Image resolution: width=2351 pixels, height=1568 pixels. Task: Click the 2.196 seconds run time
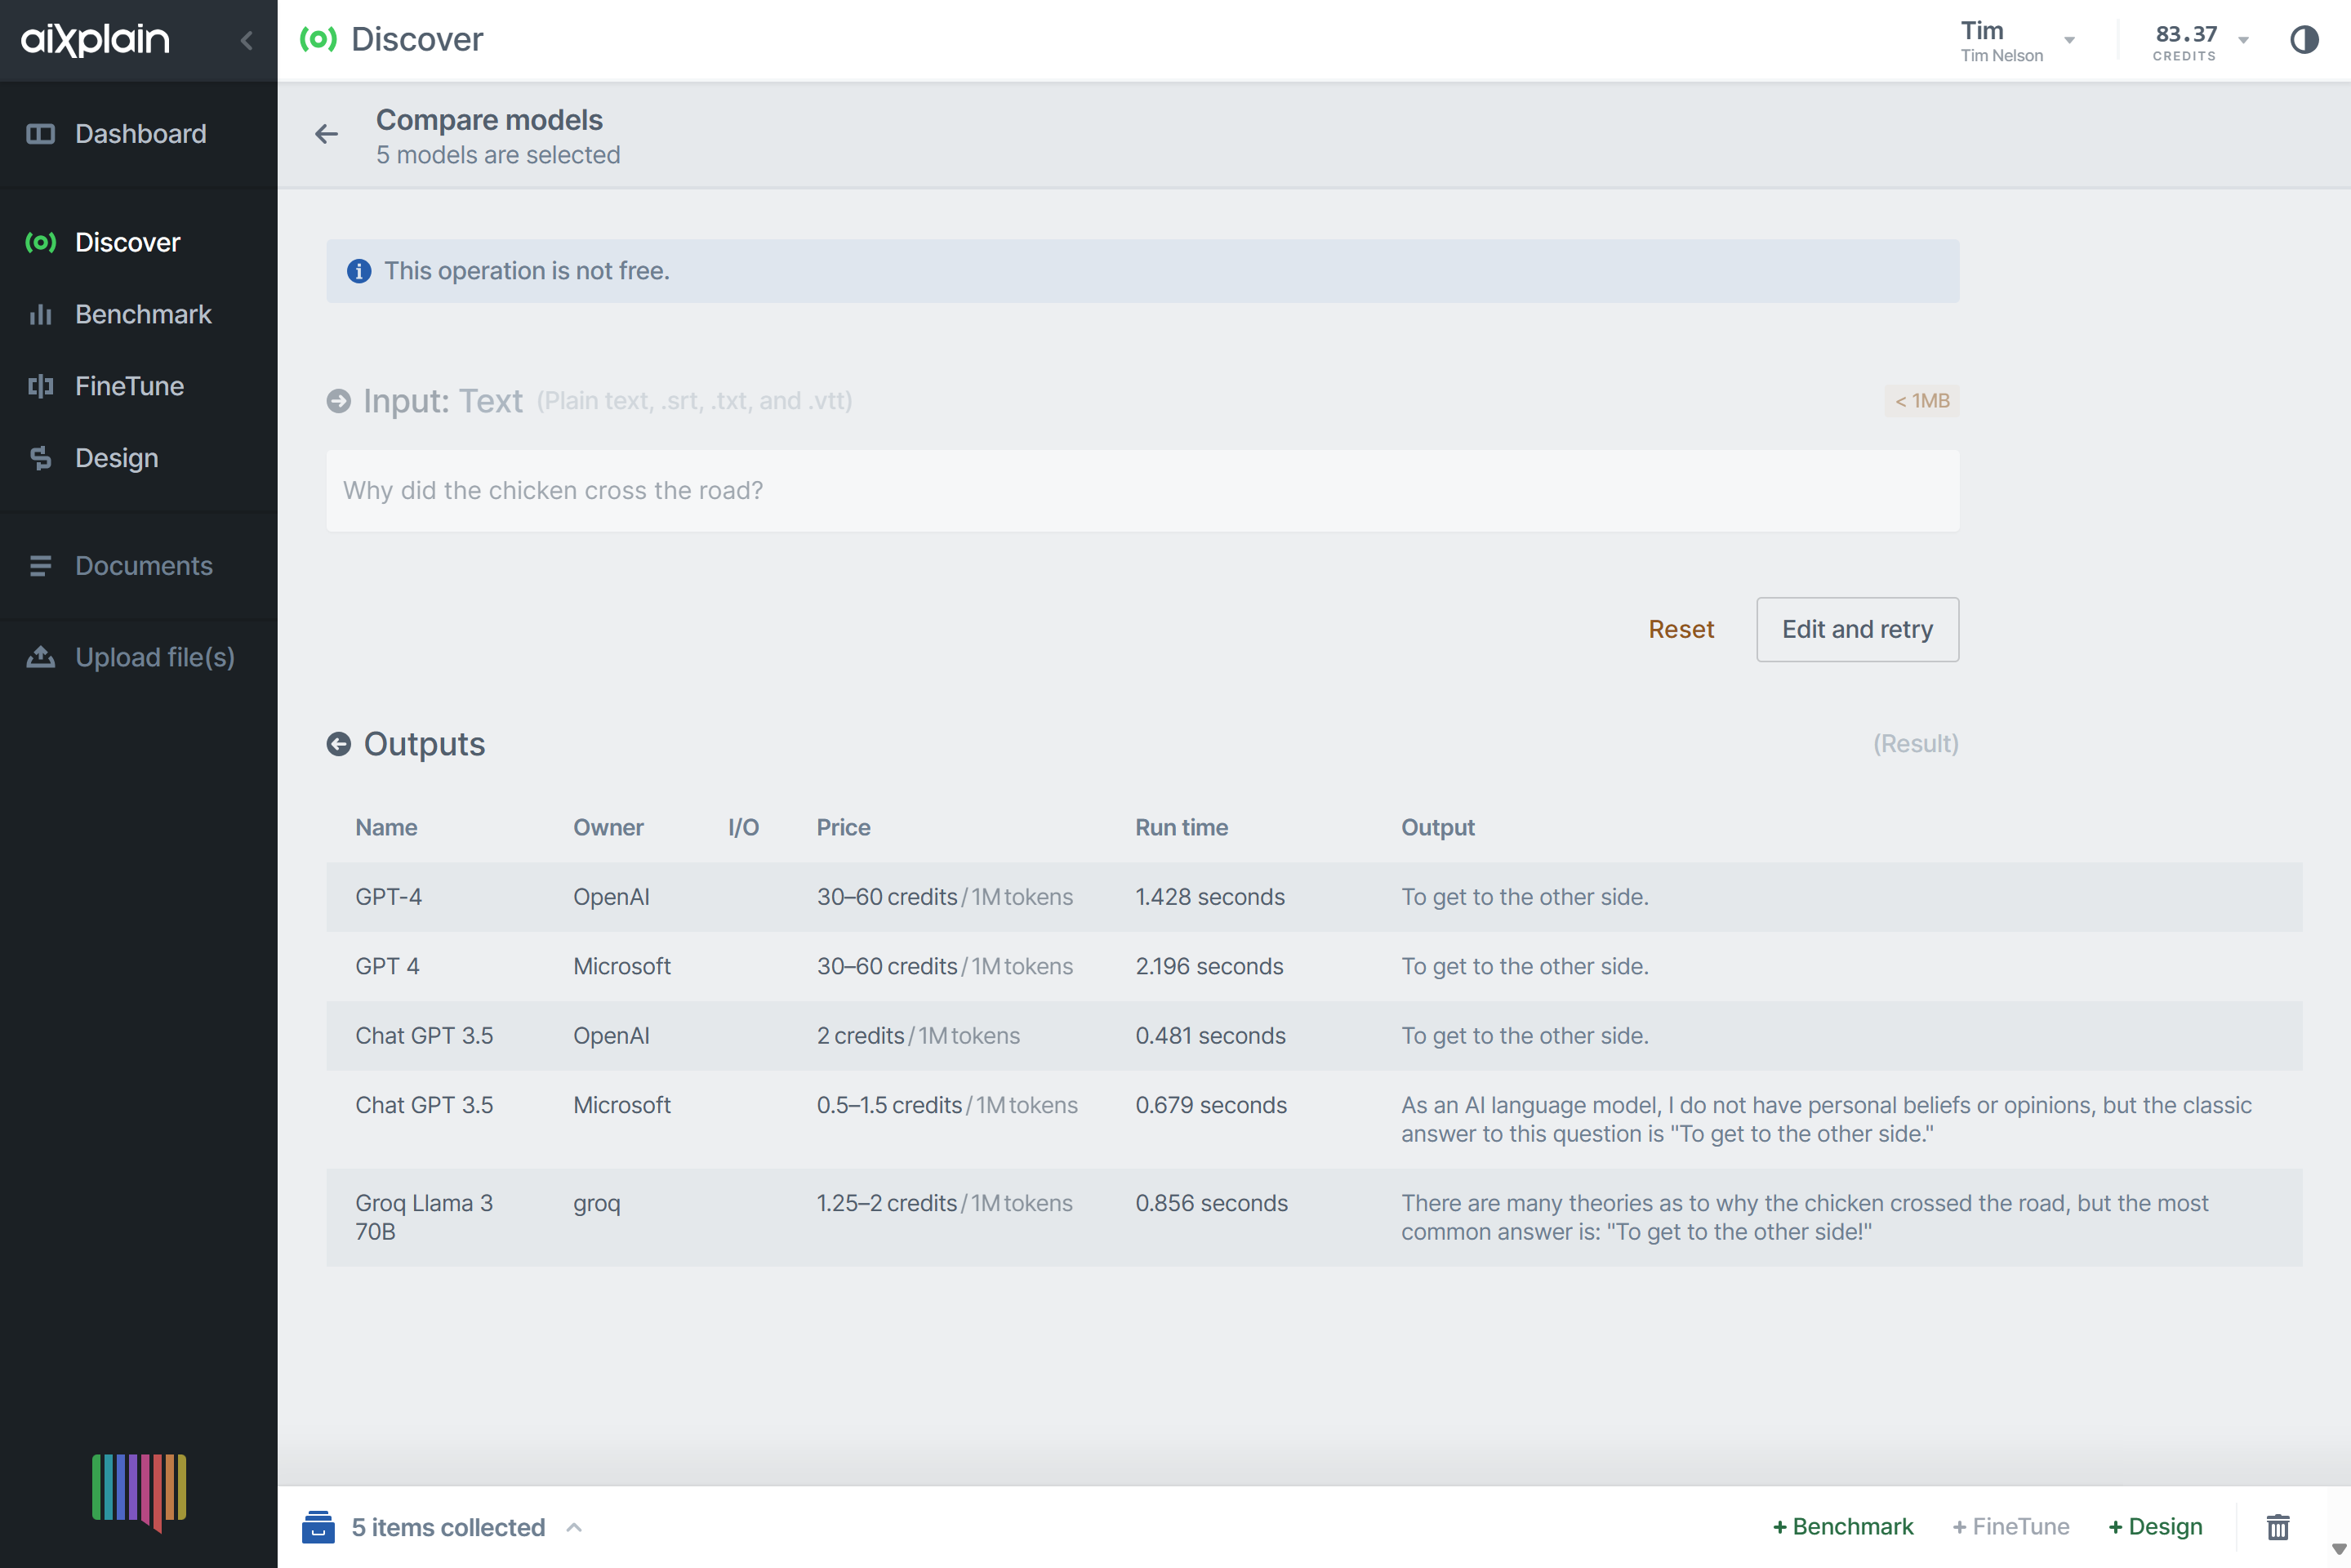point(1209,966)
